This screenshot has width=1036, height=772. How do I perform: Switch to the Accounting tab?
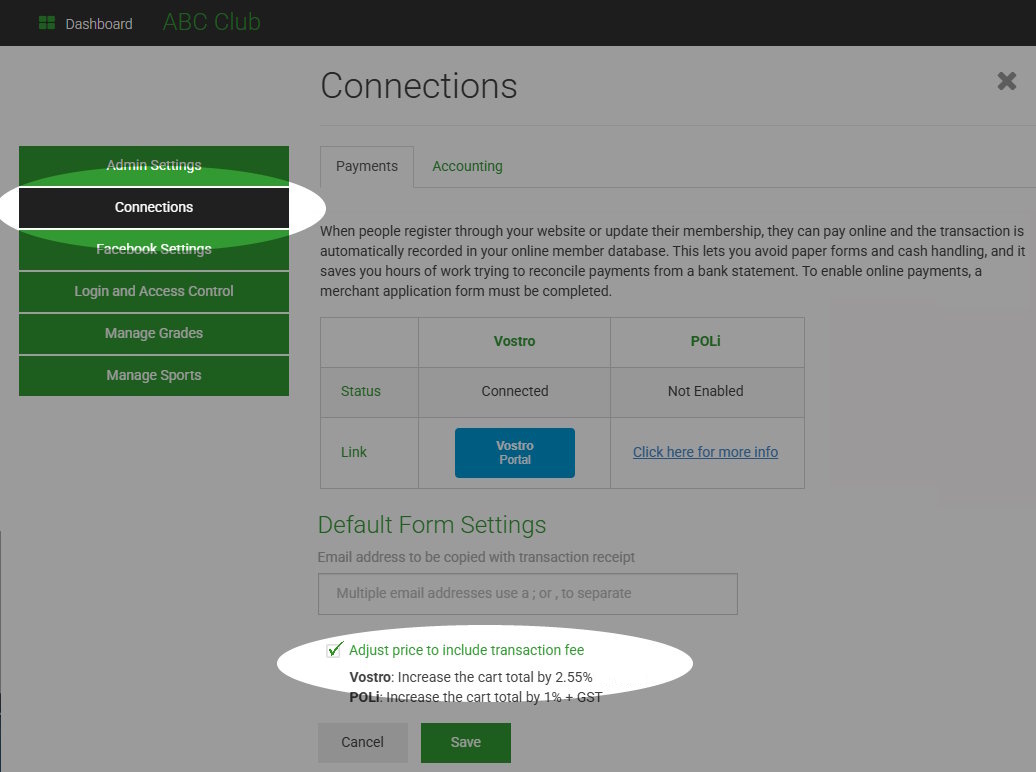click(x=467, y=166)
